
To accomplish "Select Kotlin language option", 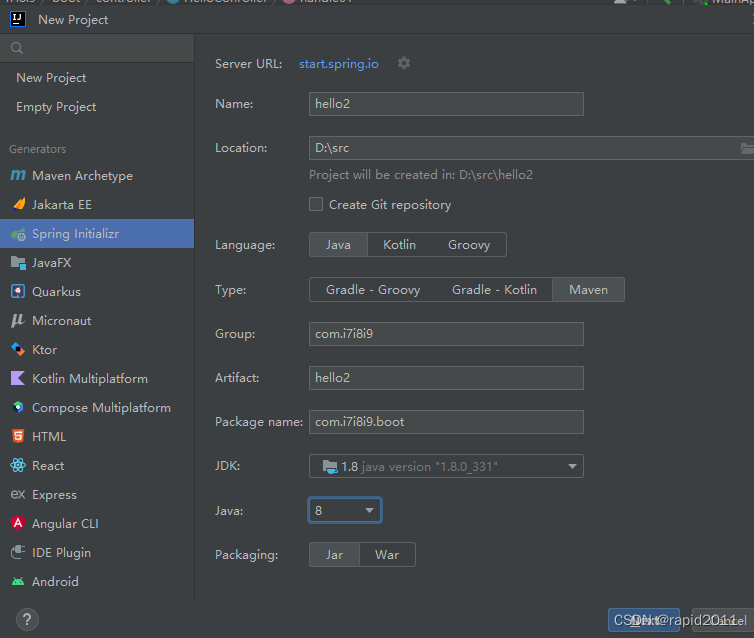I will pyautogui.click(x=400, y=245).
